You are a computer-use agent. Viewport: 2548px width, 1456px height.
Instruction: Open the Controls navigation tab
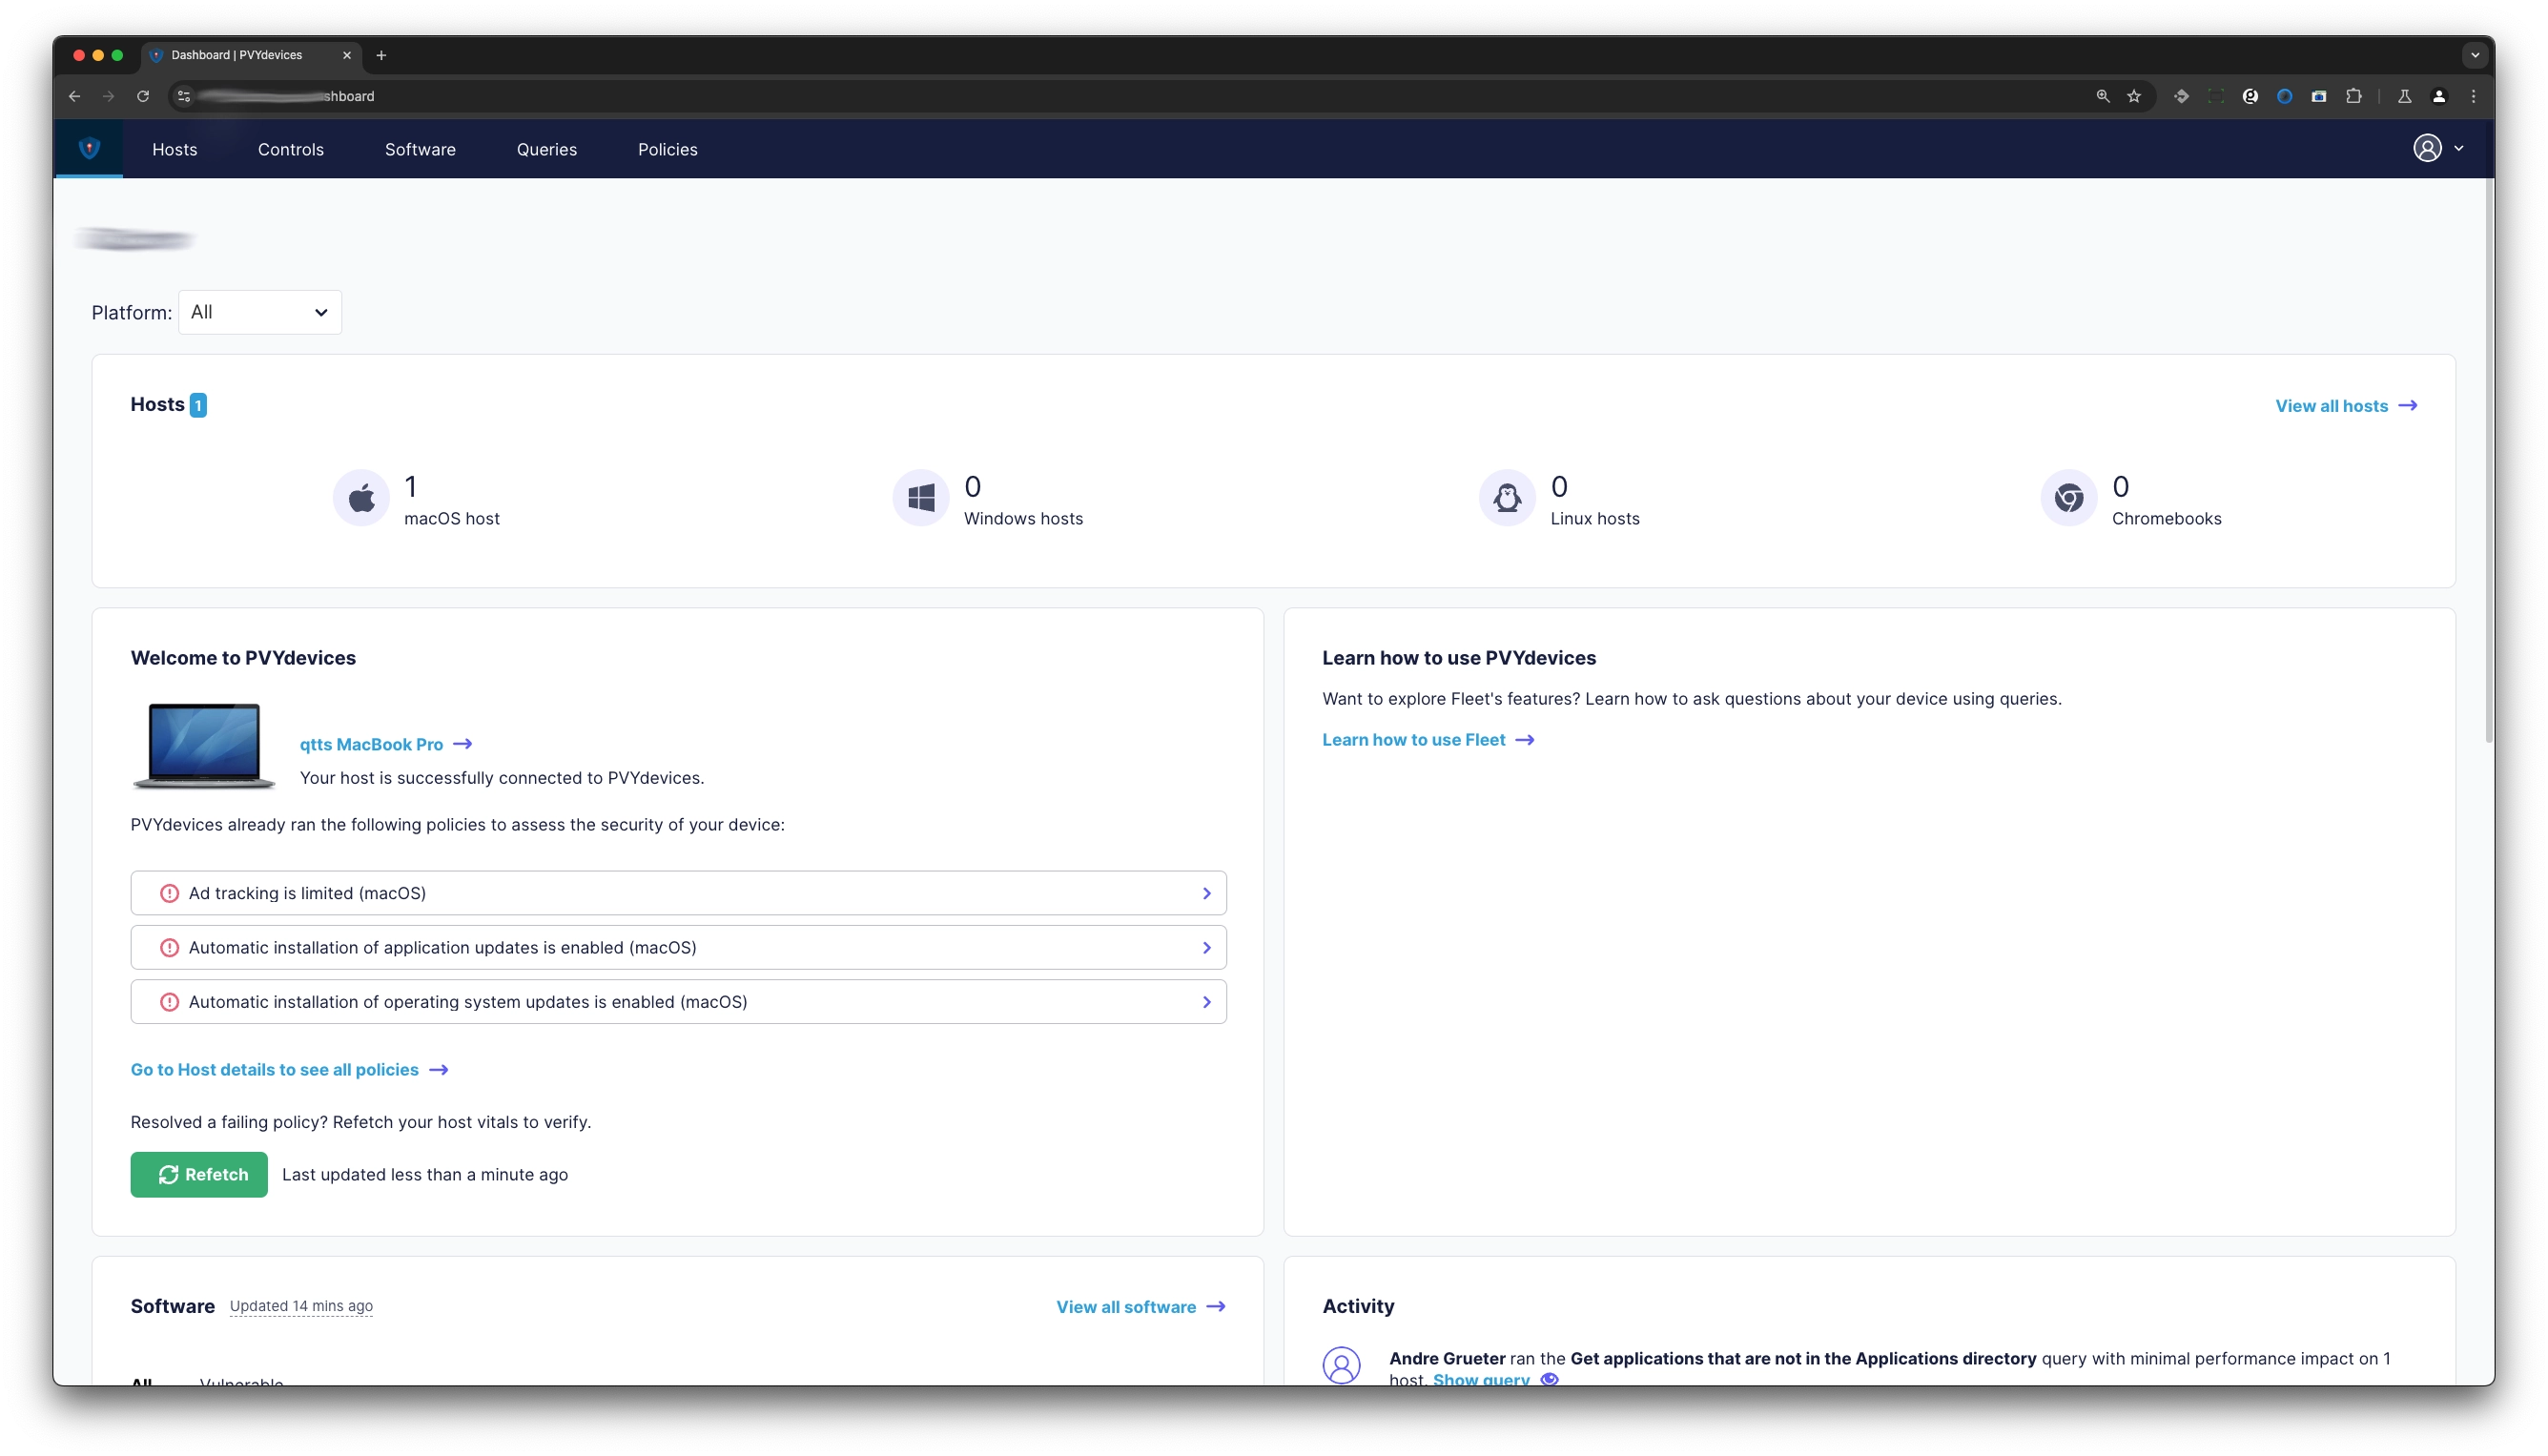click(290, 149)
